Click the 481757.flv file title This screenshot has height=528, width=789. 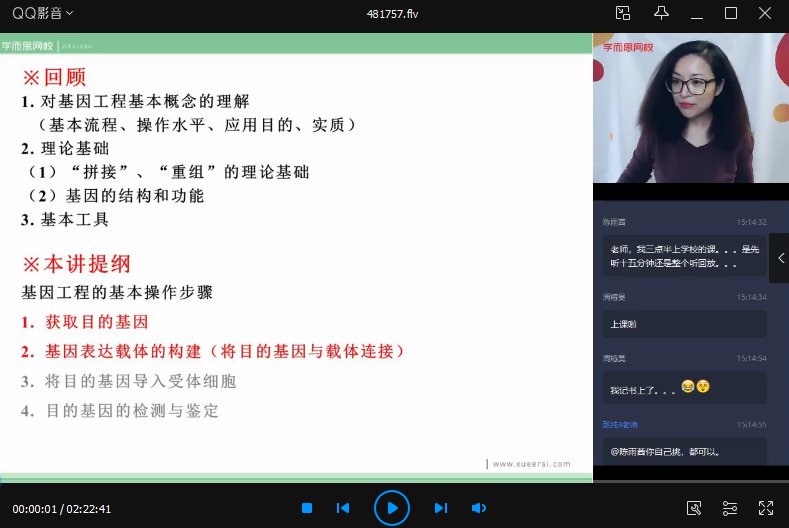(x=394, y=13)
